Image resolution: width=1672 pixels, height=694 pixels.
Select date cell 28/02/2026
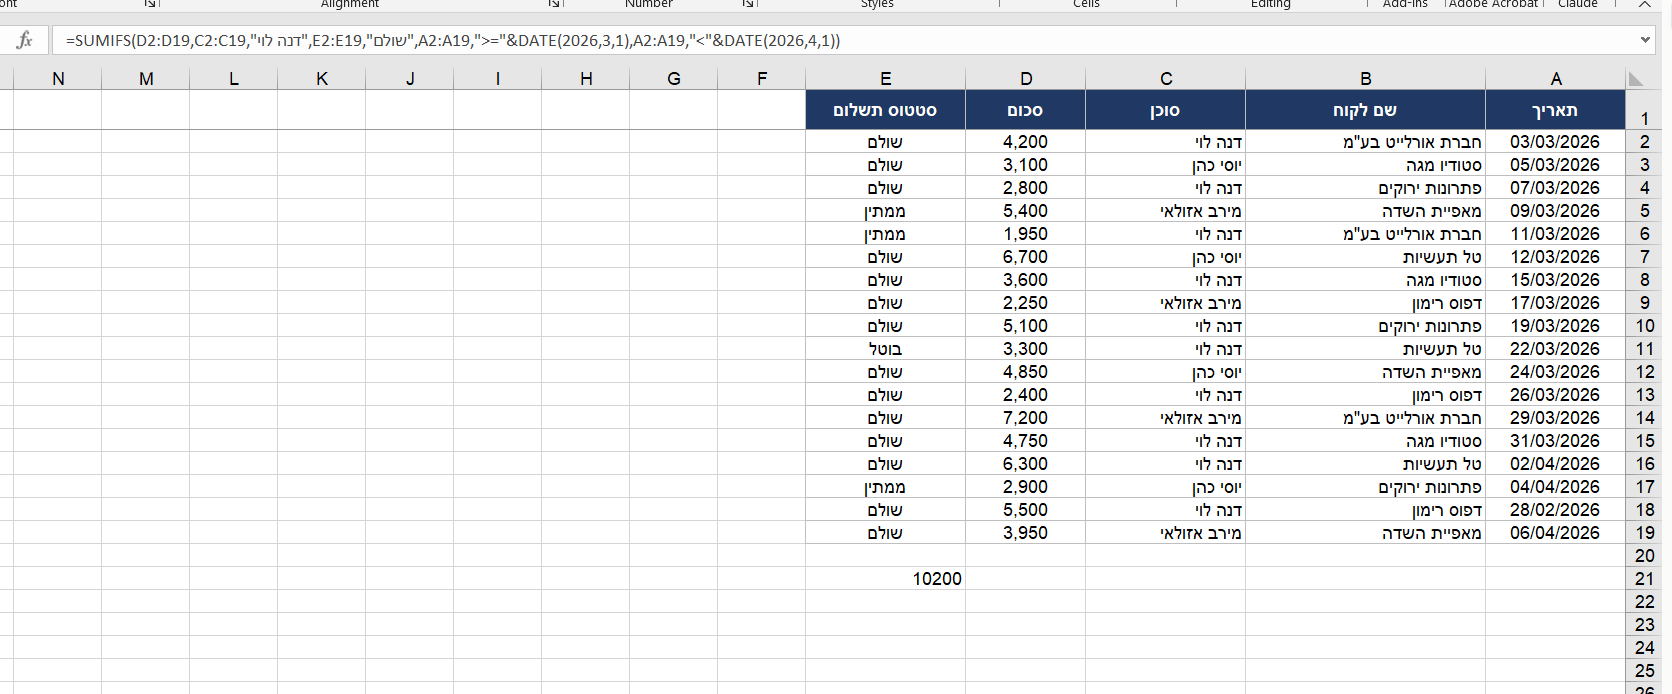(x=1556, y=510)
